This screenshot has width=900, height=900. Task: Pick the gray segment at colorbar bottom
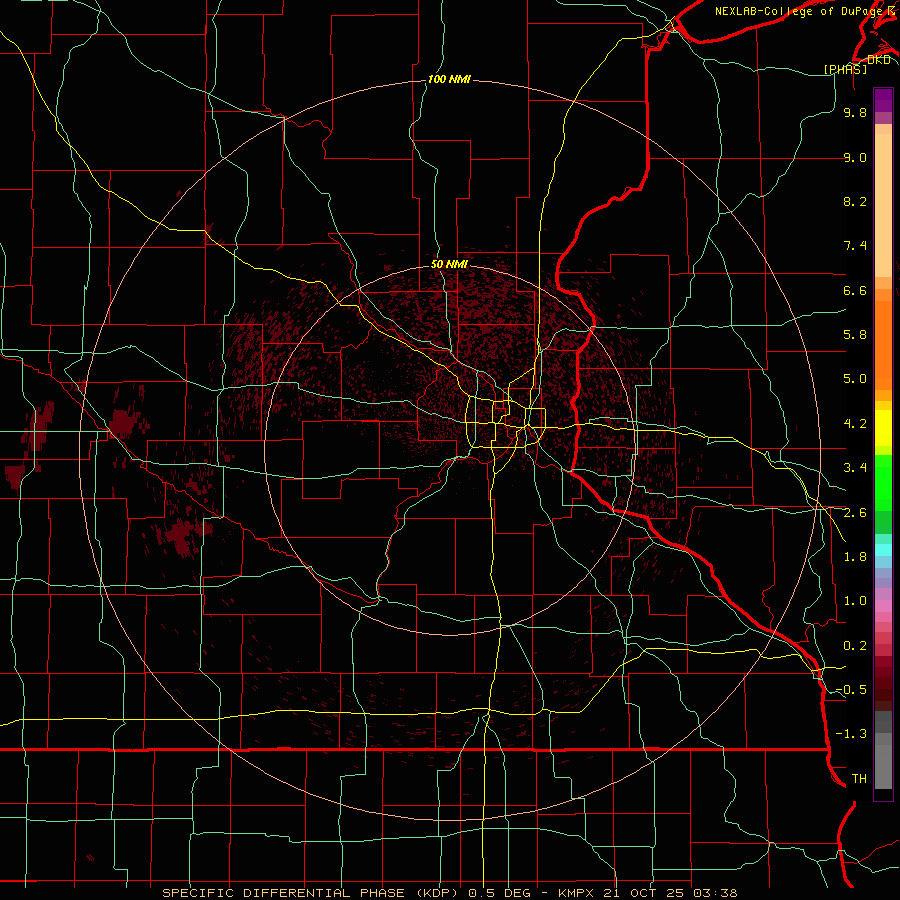[883, 766]
